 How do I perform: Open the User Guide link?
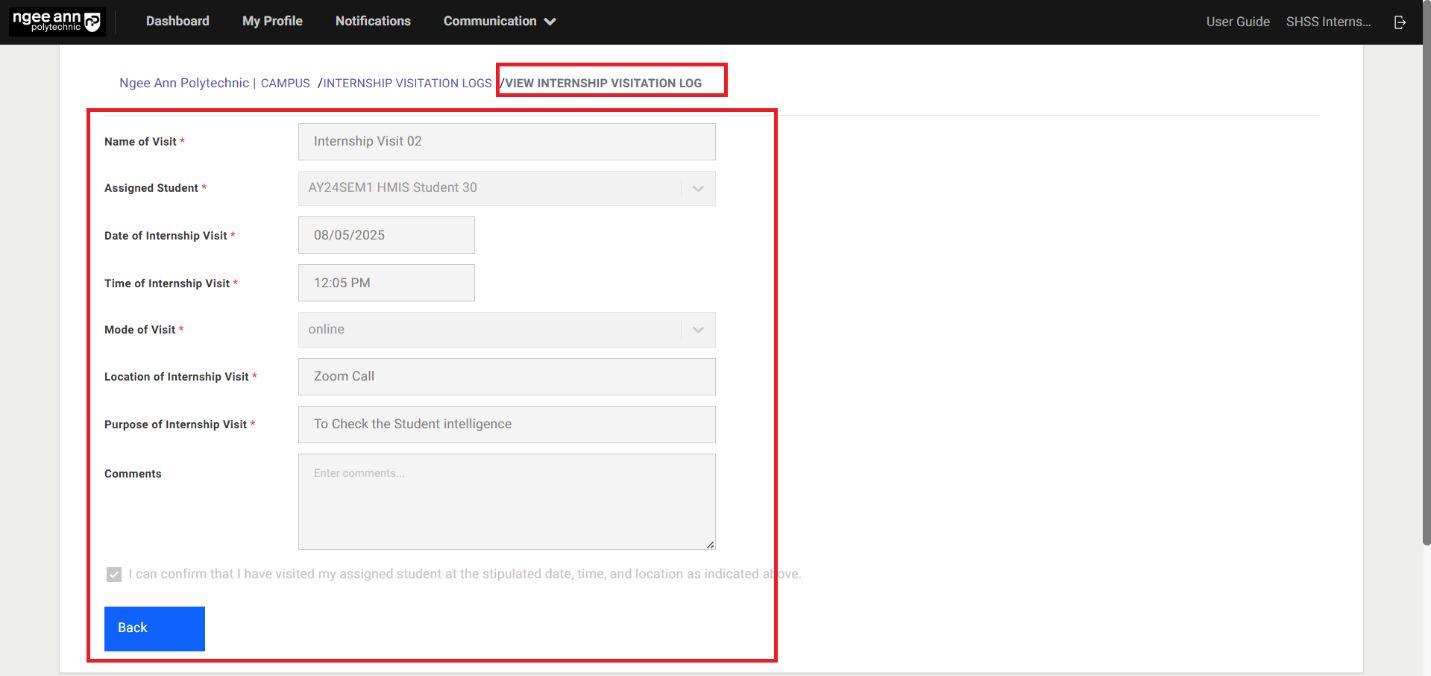[1237, 22]
